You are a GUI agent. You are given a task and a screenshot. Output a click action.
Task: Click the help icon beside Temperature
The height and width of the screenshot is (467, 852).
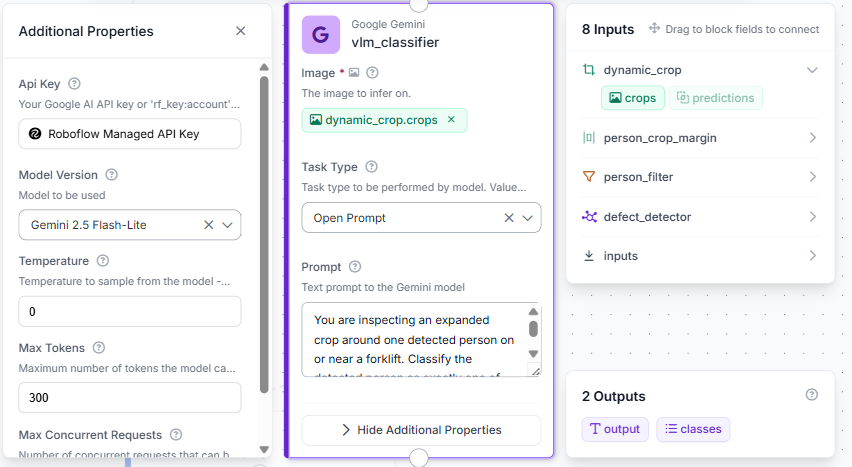103,260
